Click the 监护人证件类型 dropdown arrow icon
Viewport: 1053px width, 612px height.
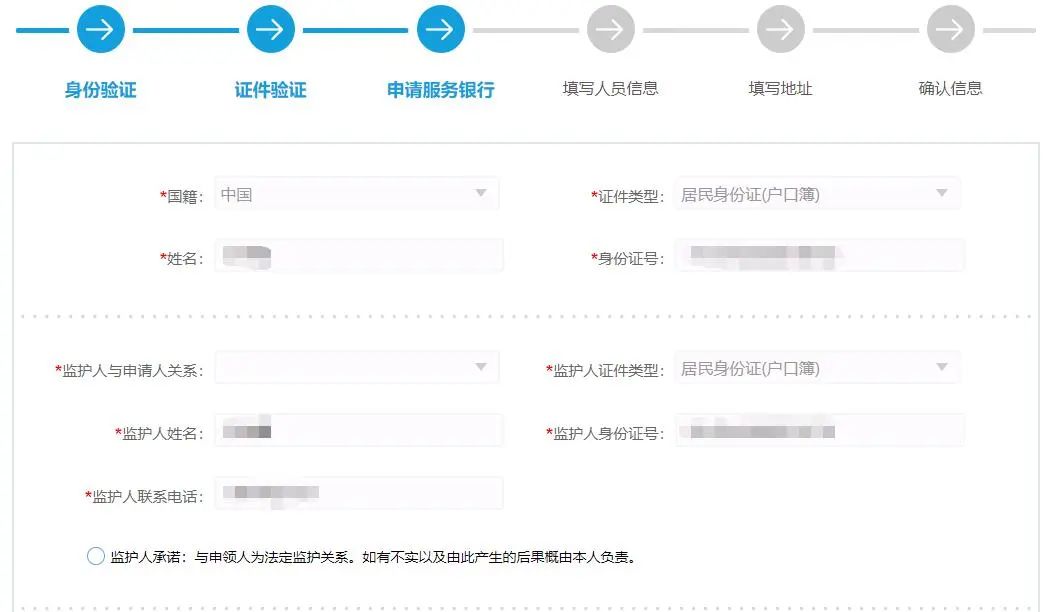(941, 367)
